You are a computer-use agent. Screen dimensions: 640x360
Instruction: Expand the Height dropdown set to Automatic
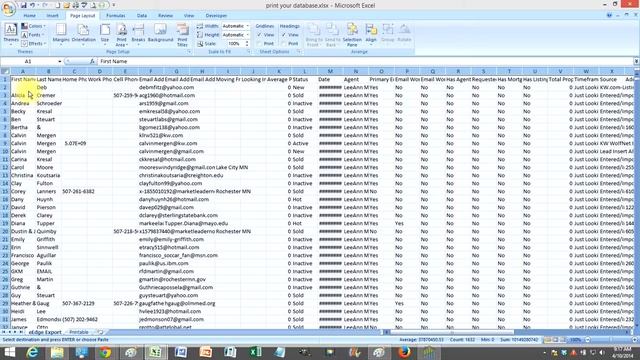pyautogui.click(x=248, y=35)
